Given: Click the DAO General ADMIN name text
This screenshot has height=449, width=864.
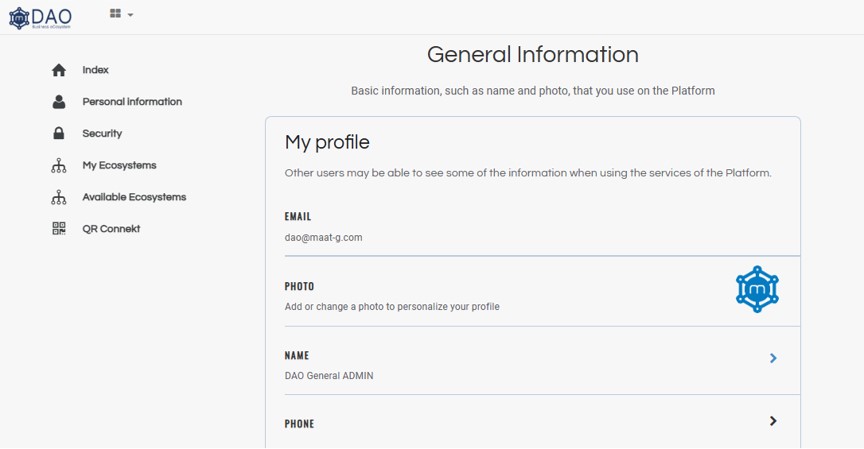Looking at the screenshot, I should [x=329, y=376].
